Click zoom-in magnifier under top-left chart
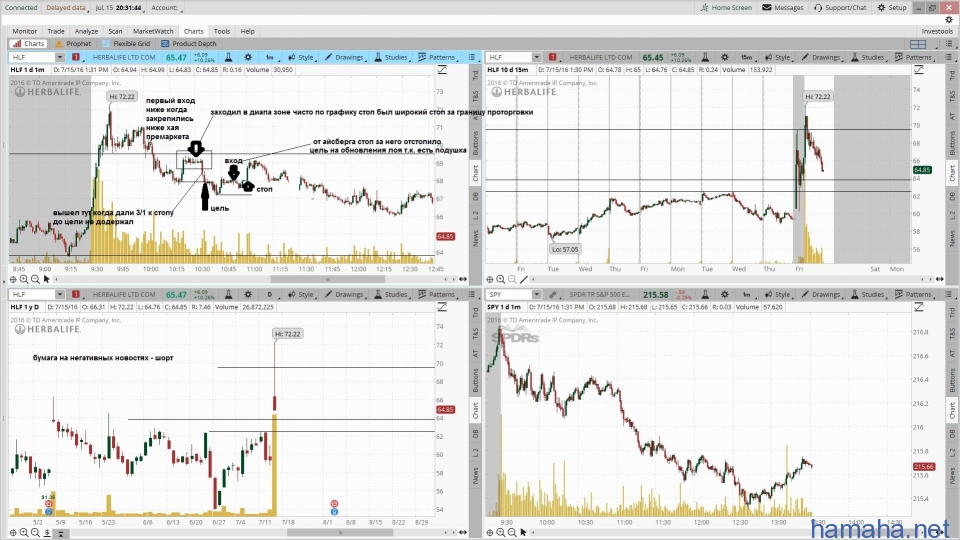This screenshot has width=960, height=540. pos(24,279)
